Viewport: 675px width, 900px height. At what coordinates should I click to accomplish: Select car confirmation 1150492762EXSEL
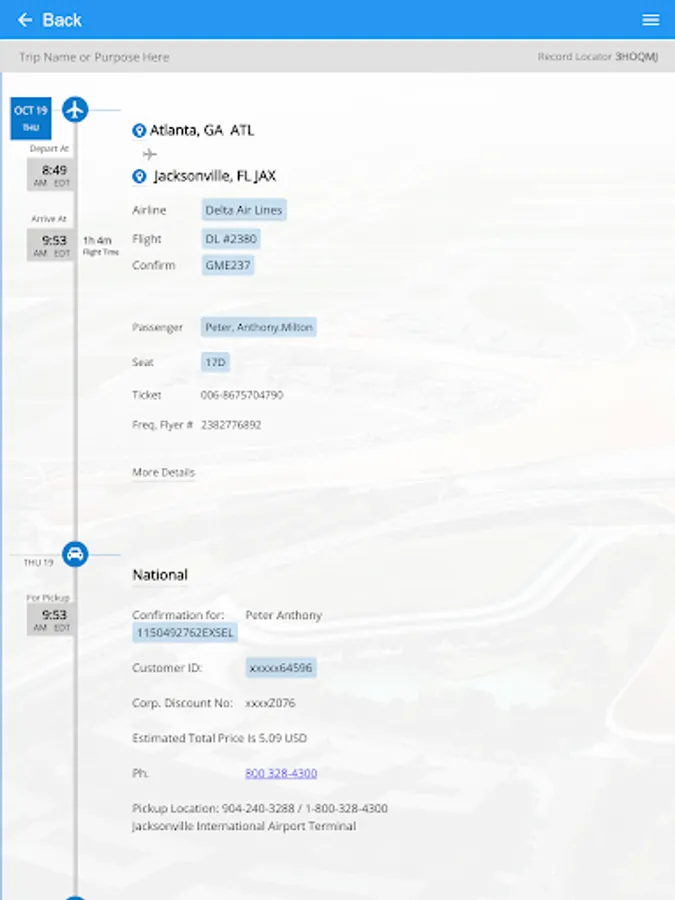pos(185,633)
